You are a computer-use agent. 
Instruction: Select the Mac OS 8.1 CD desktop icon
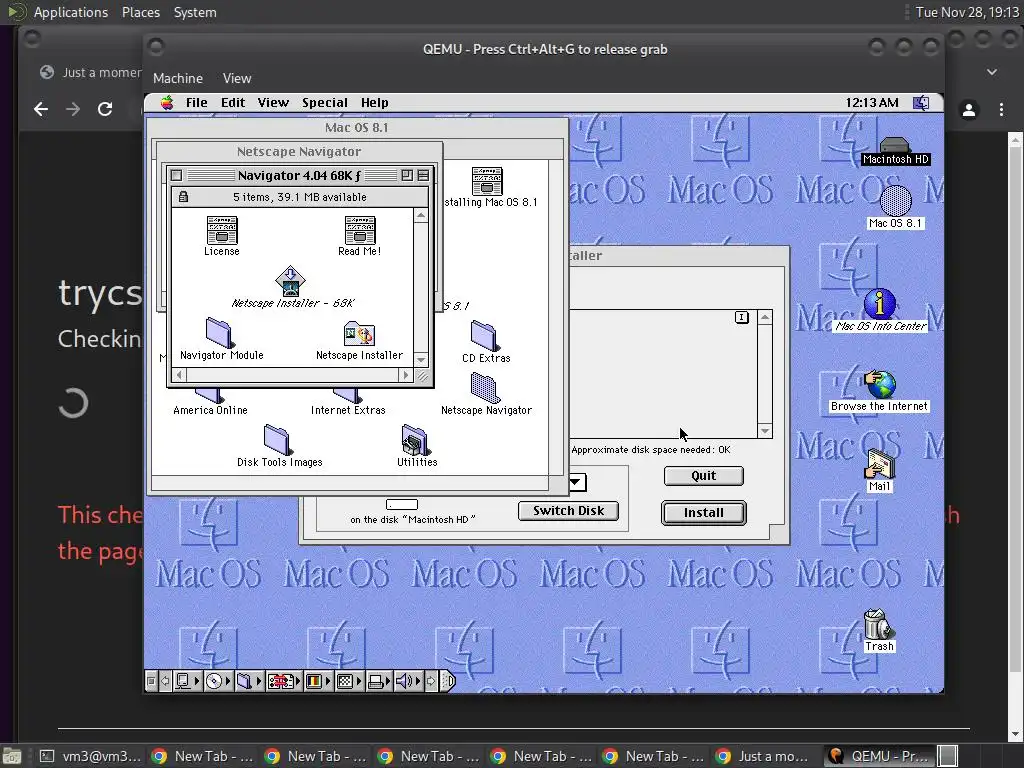tap(895, 201)
